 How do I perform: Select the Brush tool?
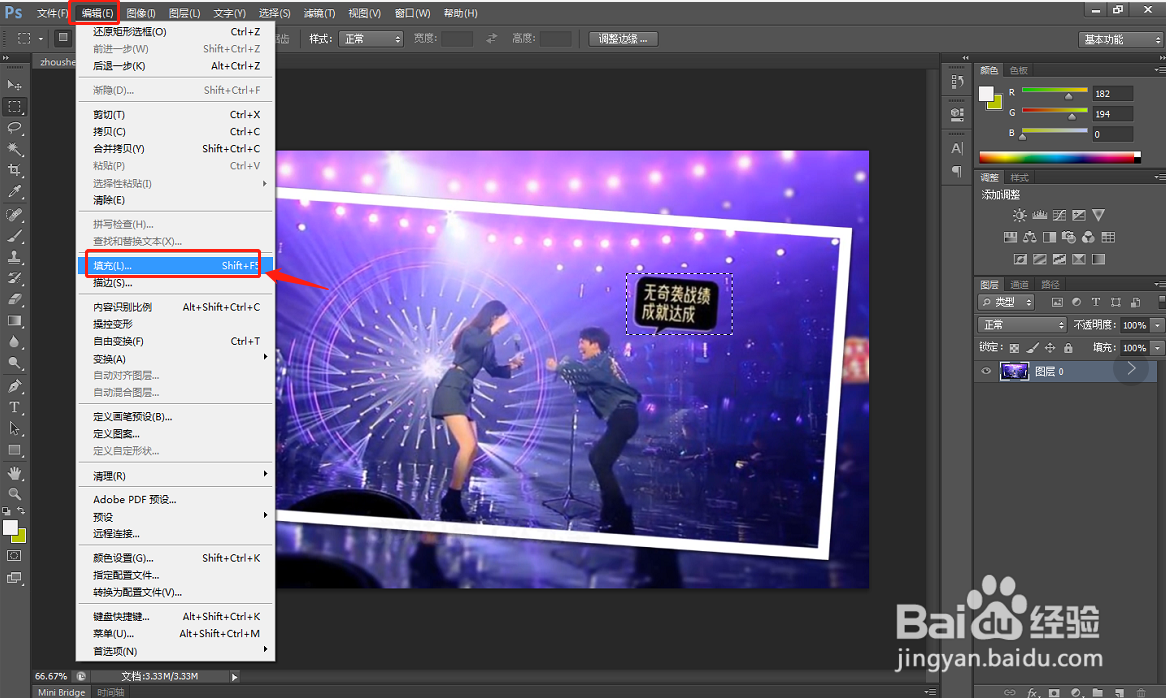tap(14, 236)
